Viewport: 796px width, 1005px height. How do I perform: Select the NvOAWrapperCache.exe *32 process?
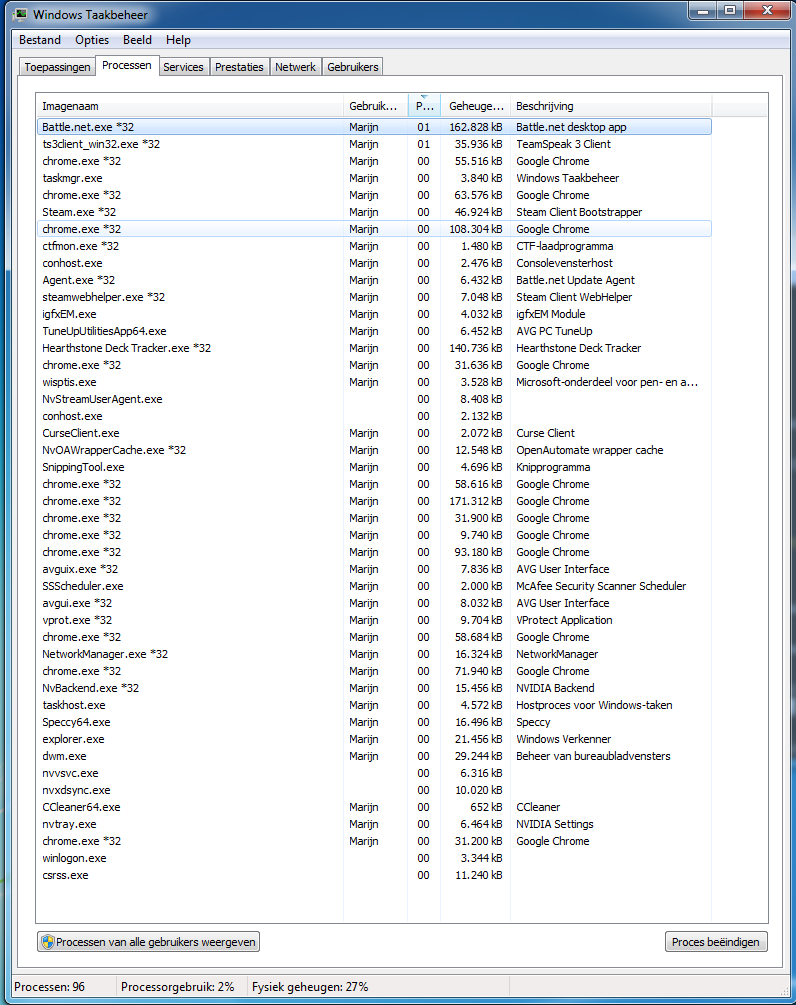pyautogui.click(x=374, y=450)
